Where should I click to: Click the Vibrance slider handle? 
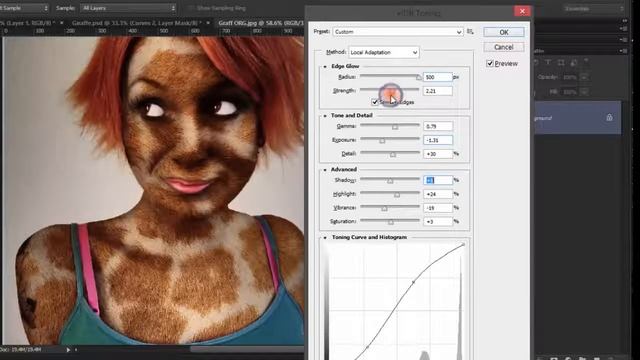tap(384, 209)
